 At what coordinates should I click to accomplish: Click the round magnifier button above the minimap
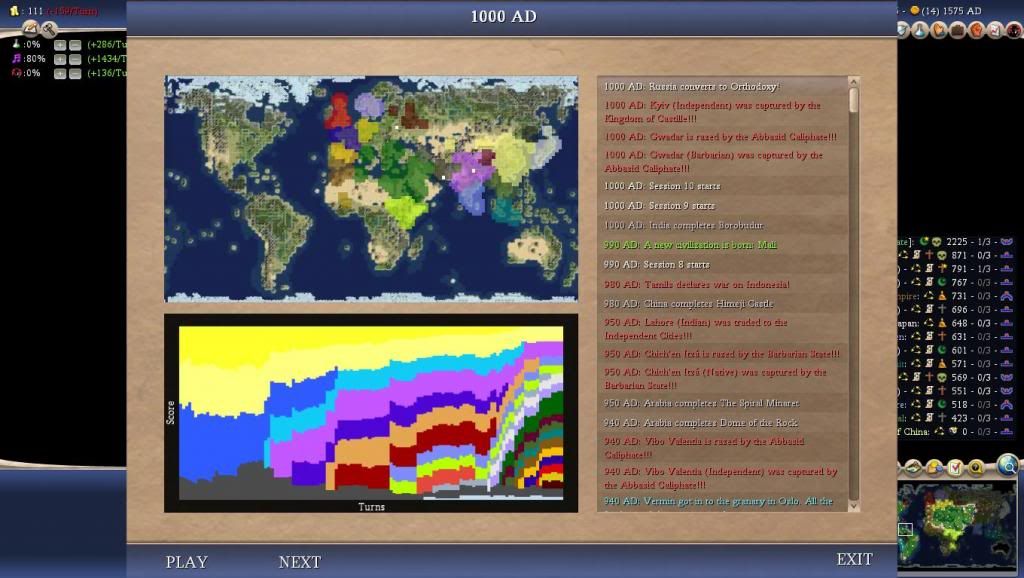click(976, 468)
